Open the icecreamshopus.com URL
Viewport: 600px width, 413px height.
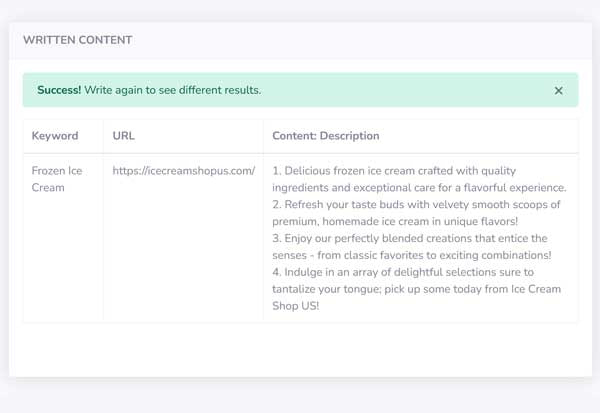click(x=184, y=171)
